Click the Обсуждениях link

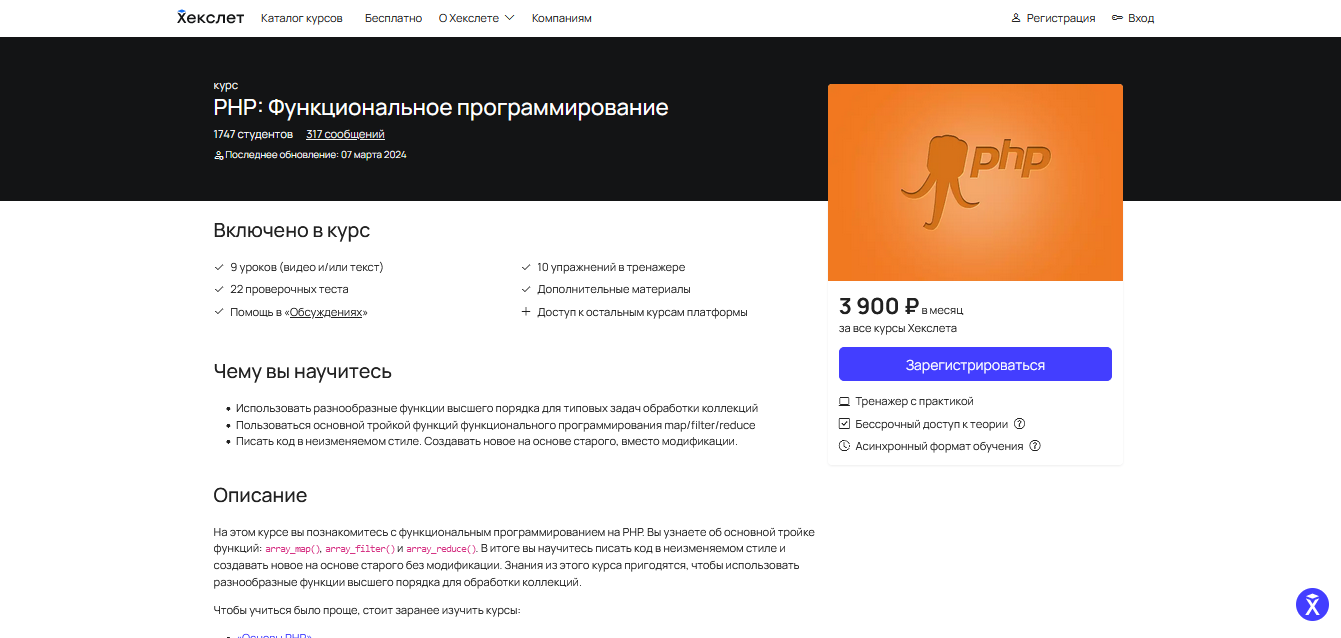point(326,312)
